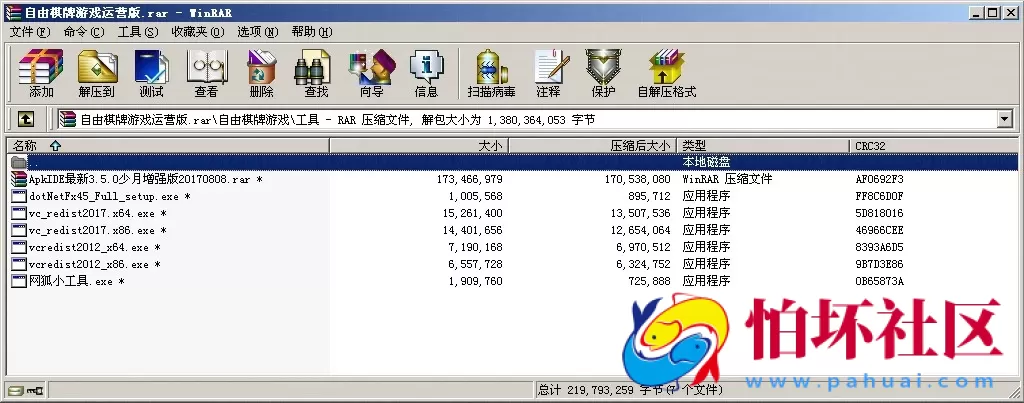Screen dimensions: 1024x403
Task: Sort by 名称 column header
Action: click(168, 146)
